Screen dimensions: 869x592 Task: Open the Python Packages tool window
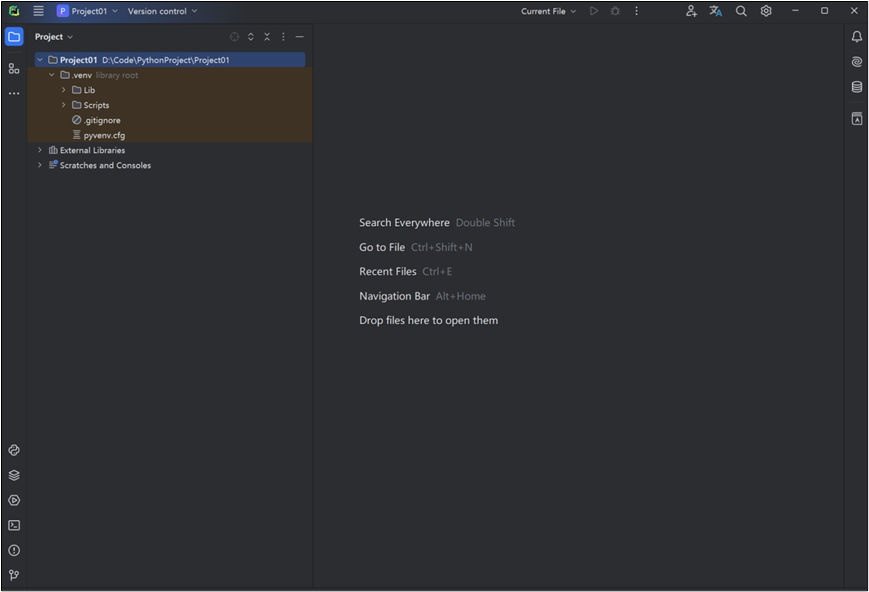point(14,476)
